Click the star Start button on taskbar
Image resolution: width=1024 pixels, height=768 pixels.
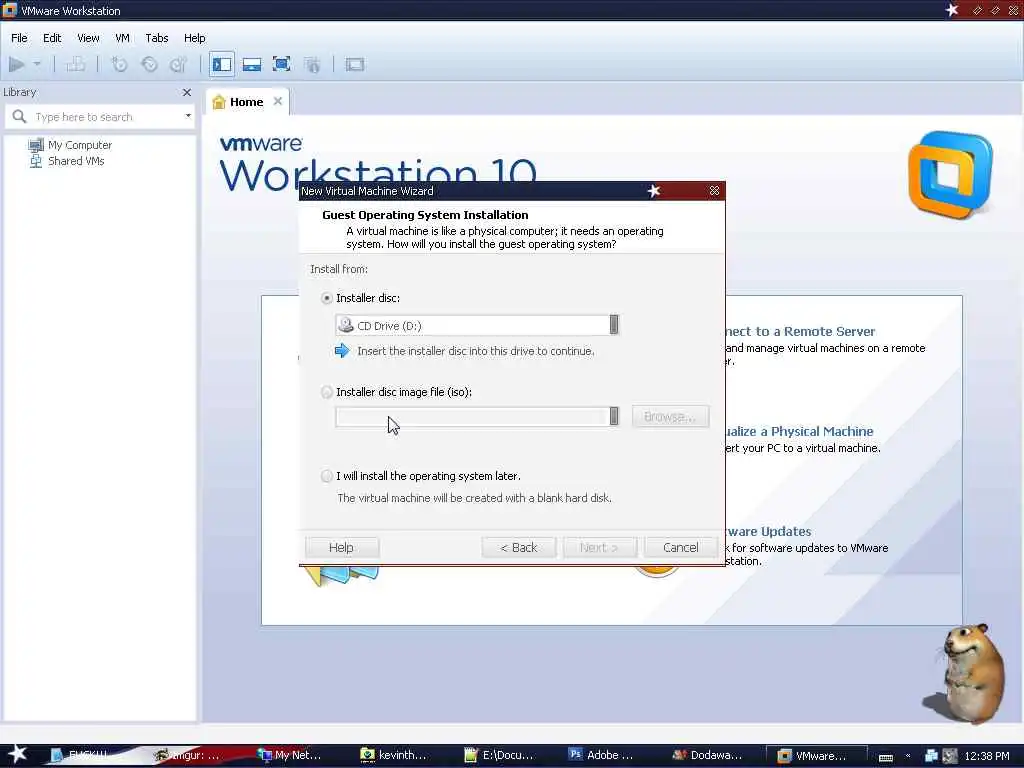tap(18, 754)
